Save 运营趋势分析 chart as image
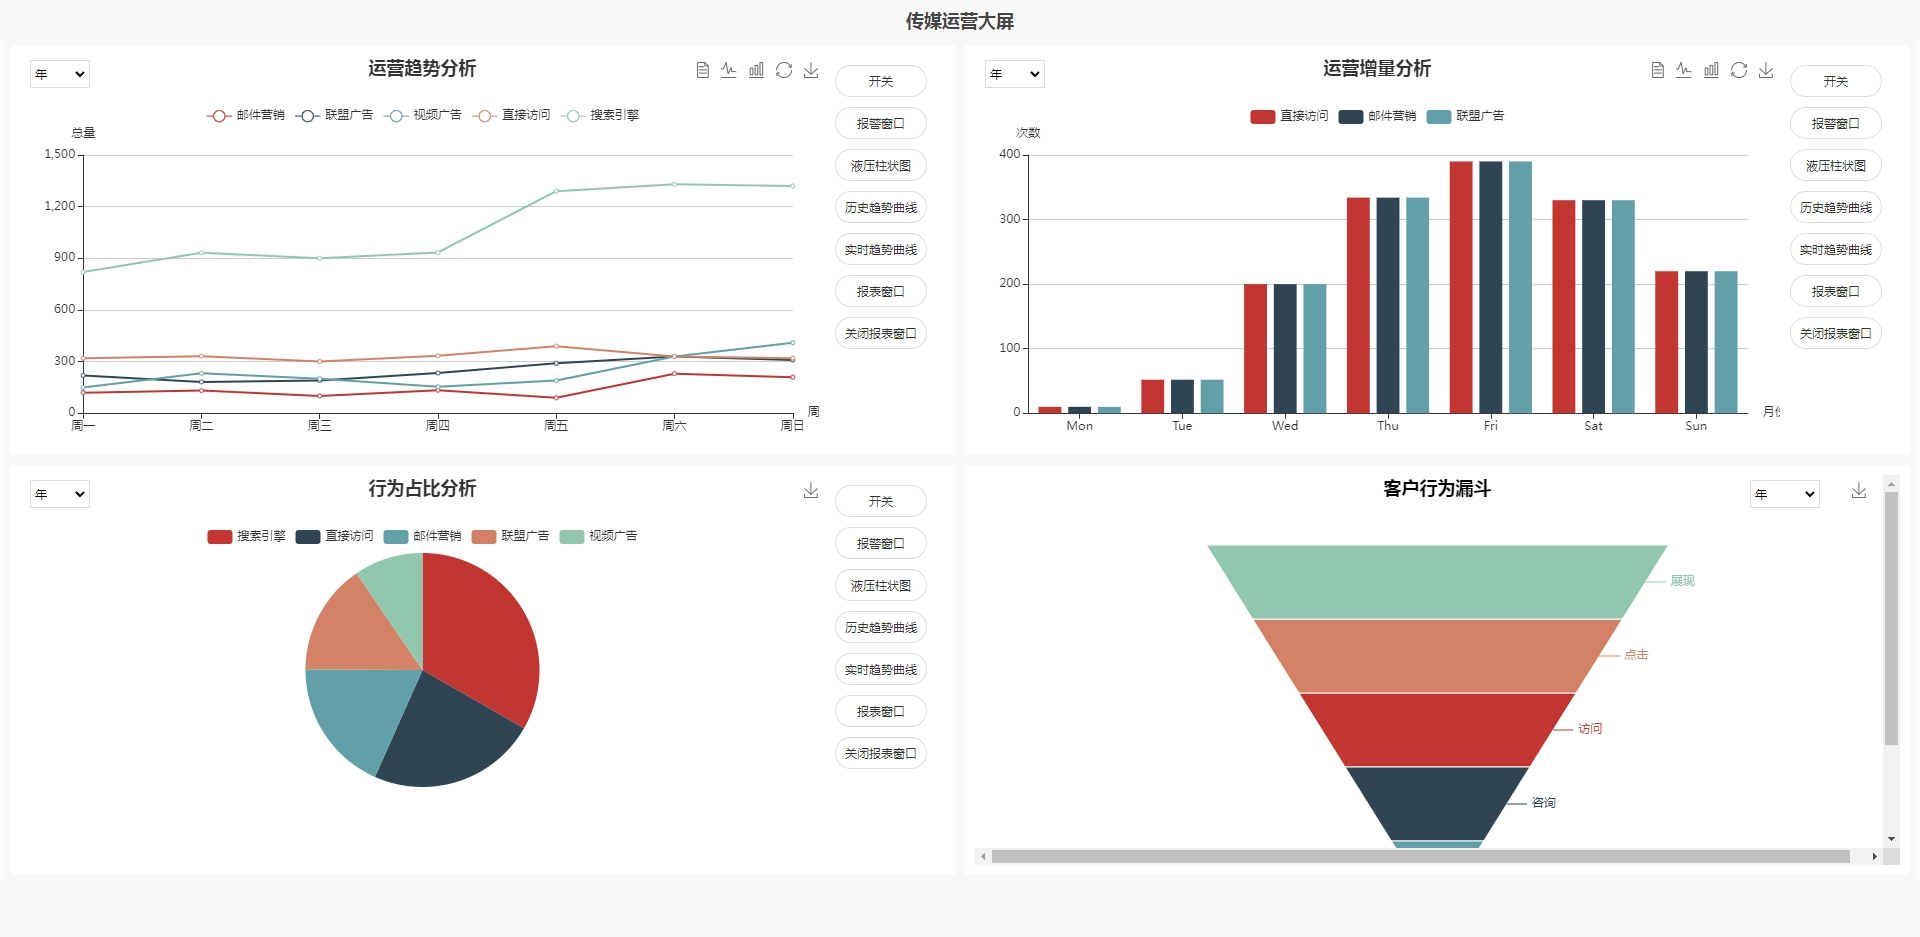The width and height of the screenshot is (1920, 937). pyautogui.click(x=811, y=70)
